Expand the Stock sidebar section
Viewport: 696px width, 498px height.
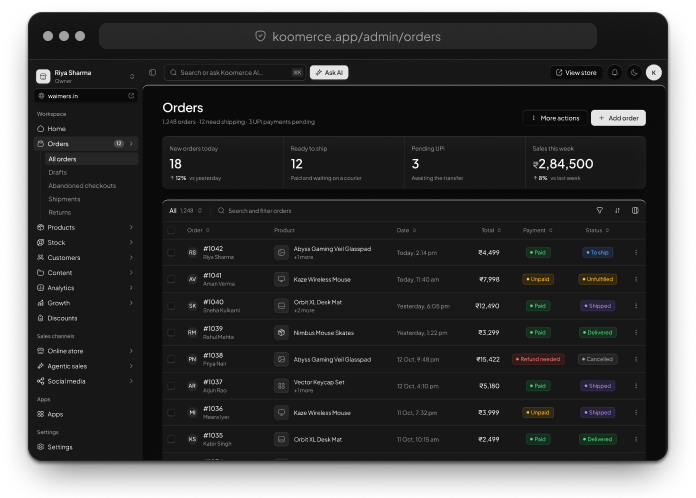point(131,242)
